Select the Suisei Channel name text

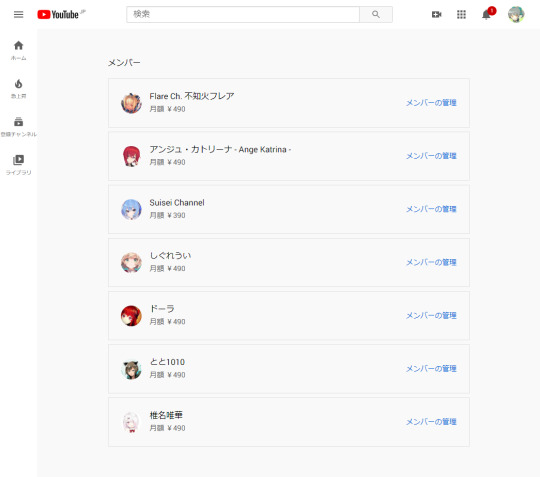(x=177, y=203)
